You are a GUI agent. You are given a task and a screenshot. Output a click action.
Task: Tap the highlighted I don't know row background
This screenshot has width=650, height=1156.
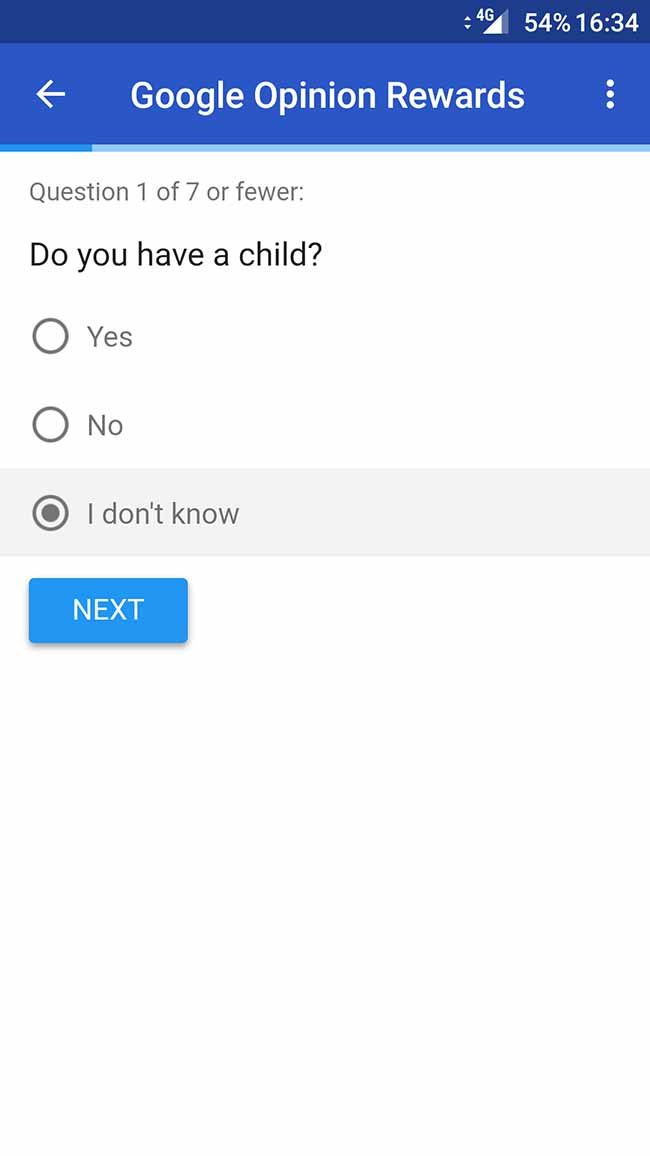point(325,512)
